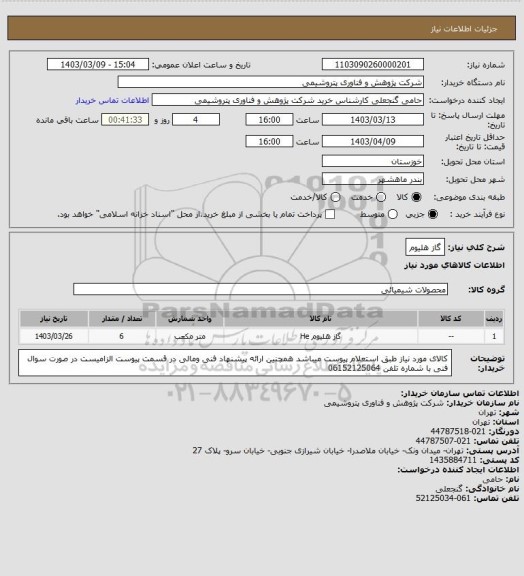Viewport: 524px width, 576px height.
Task: Click the جزئیات اطلاعات نیاز header title
Action: pyautogui.click(x=464, y=29)
